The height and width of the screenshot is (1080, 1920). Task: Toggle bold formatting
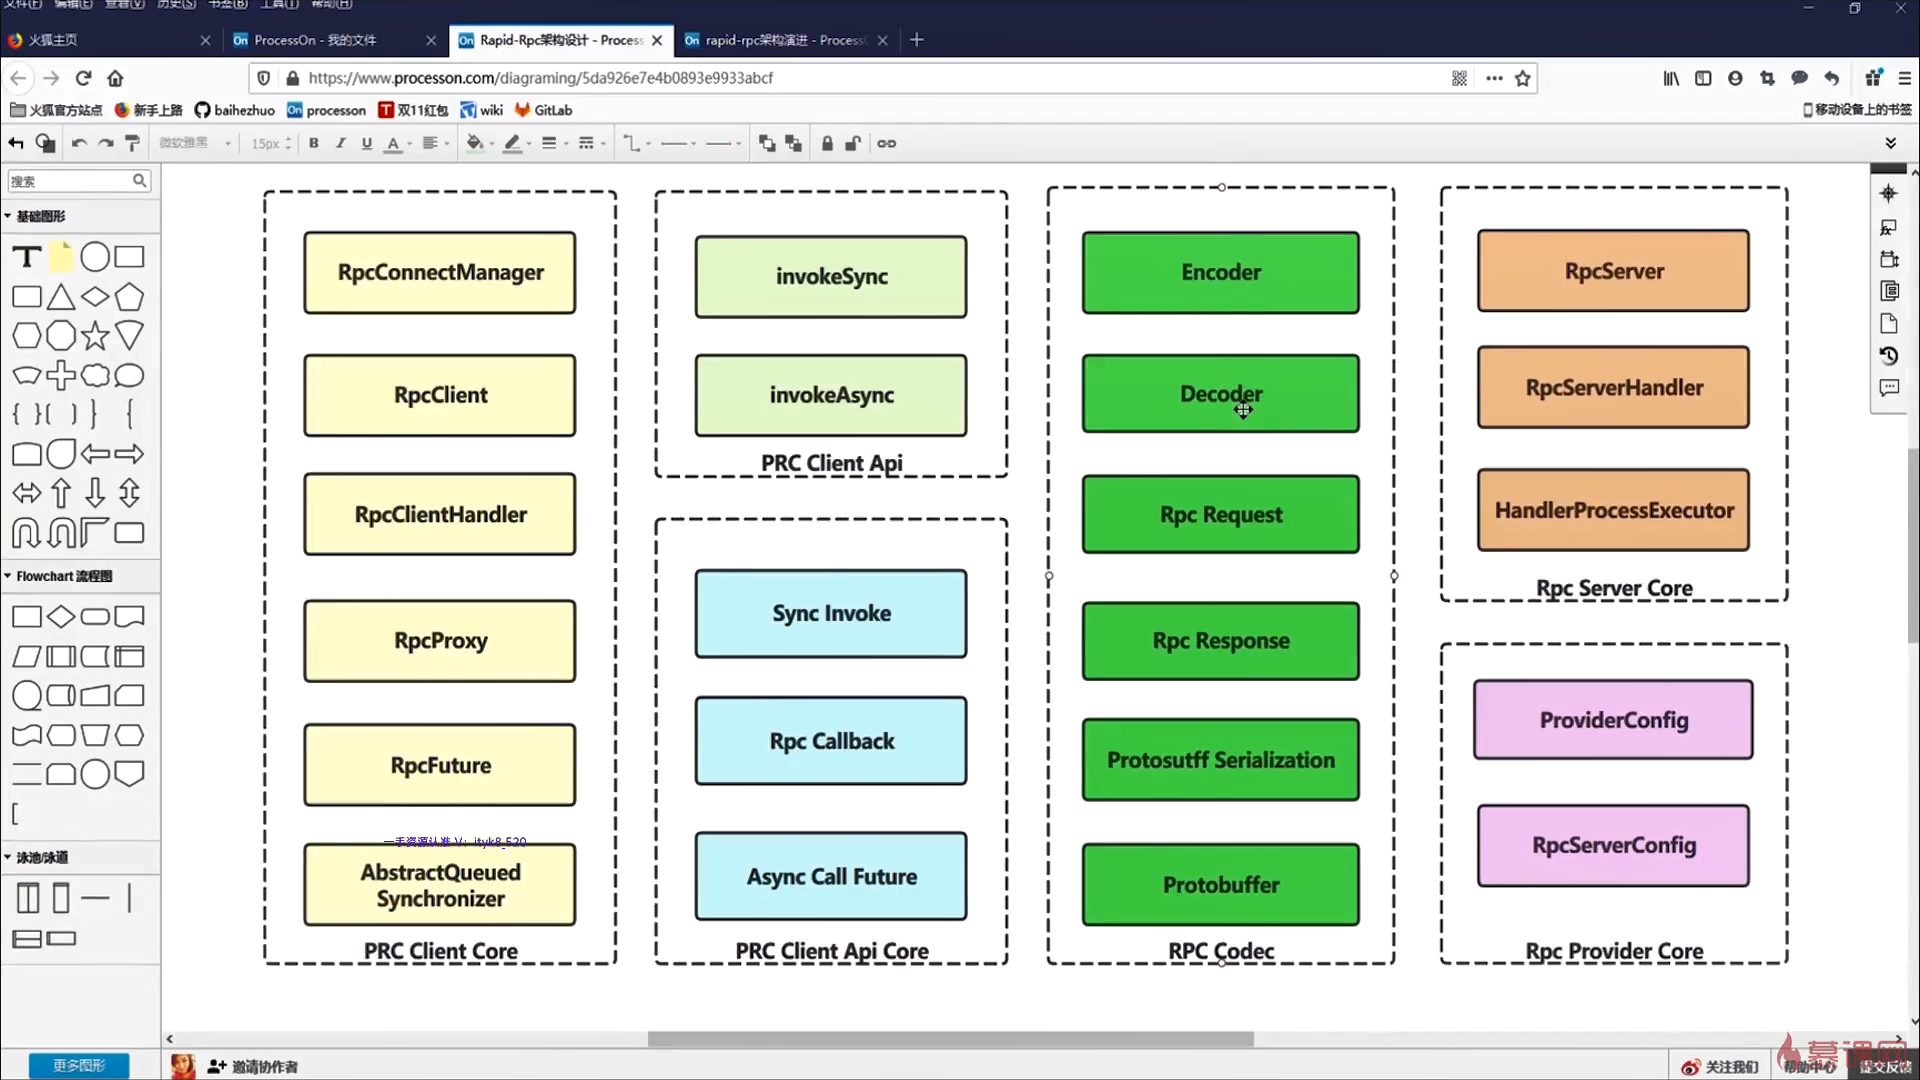[314, 143]
